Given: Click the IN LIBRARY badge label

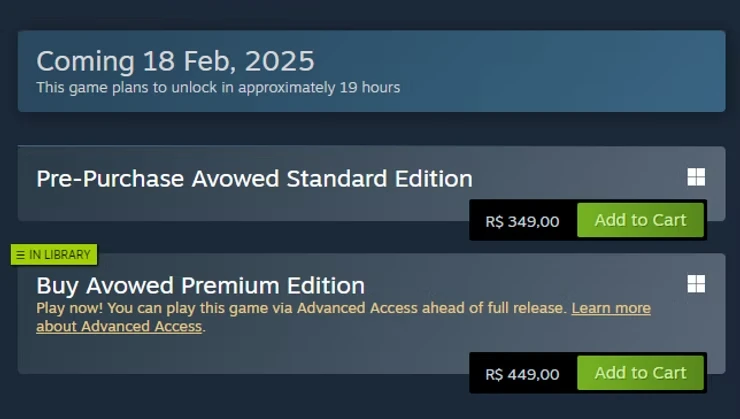Looking at the screenshot, I should [59, 255].
